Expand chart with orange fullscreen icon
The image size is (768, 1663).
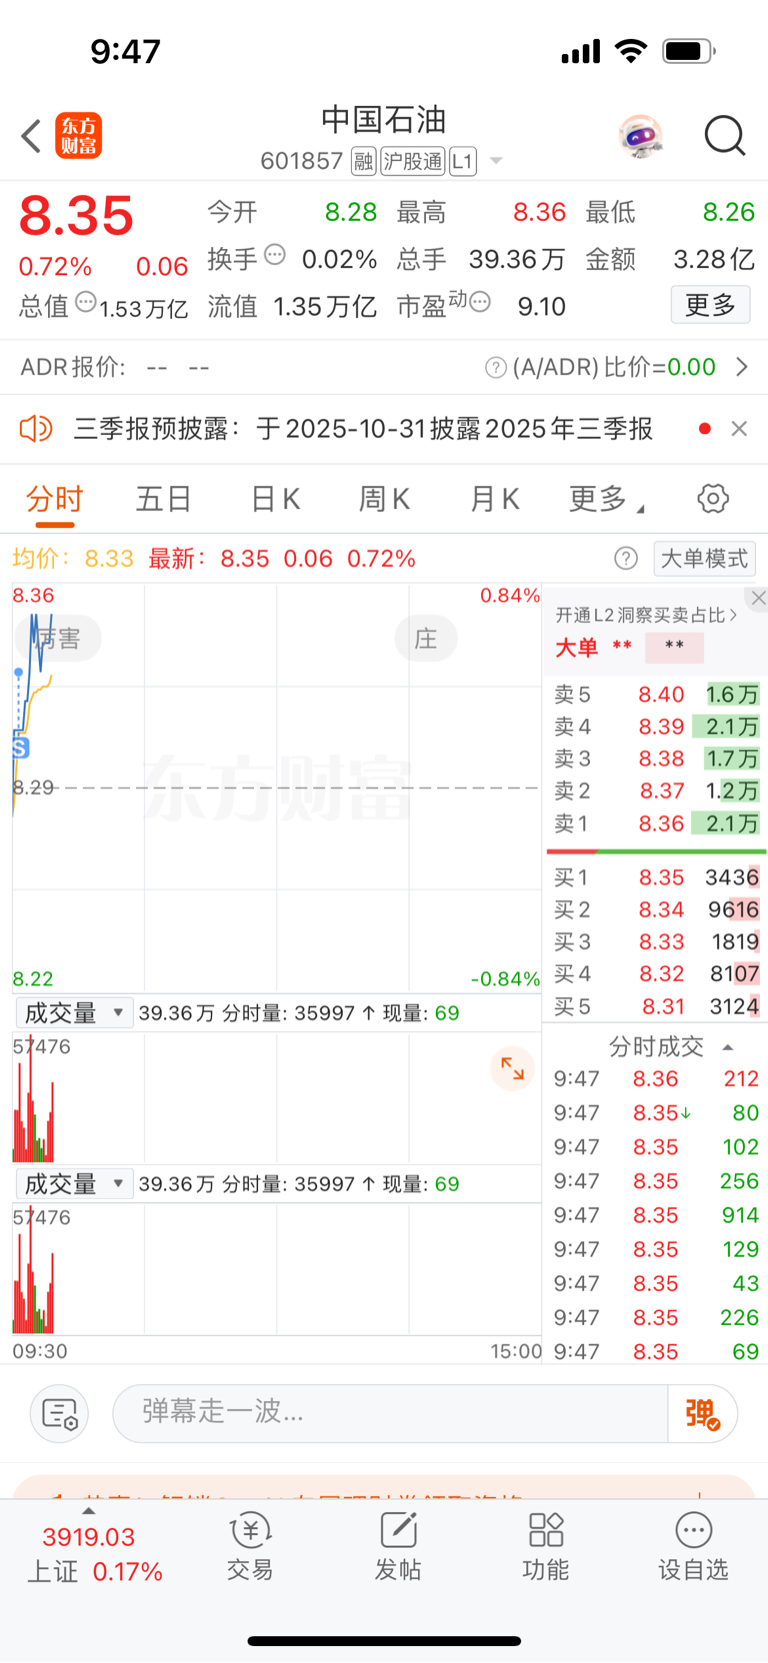tap(512, 1068)
